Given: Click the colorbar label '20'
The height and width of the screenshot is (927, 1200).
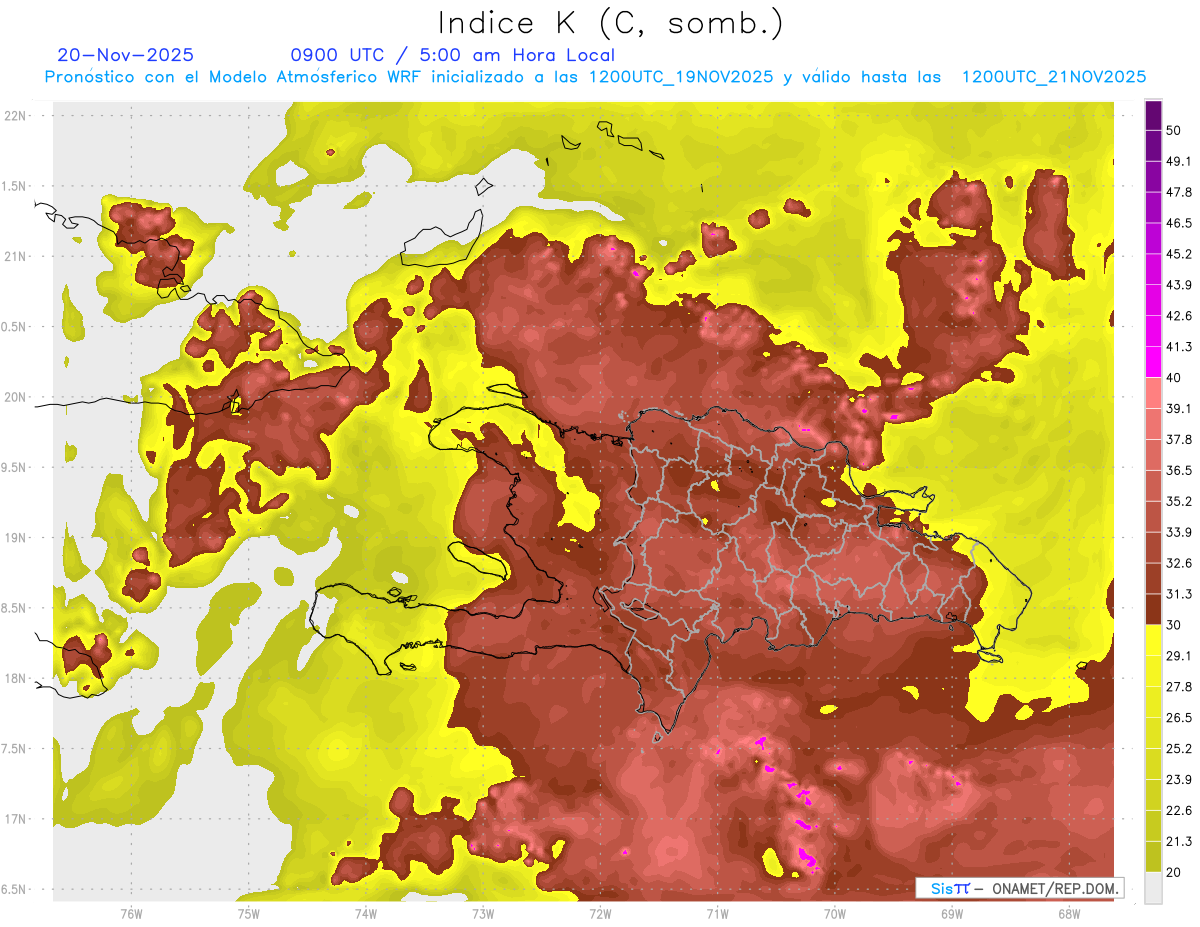Looking at the screenshot, I should tap(1174, 872).
